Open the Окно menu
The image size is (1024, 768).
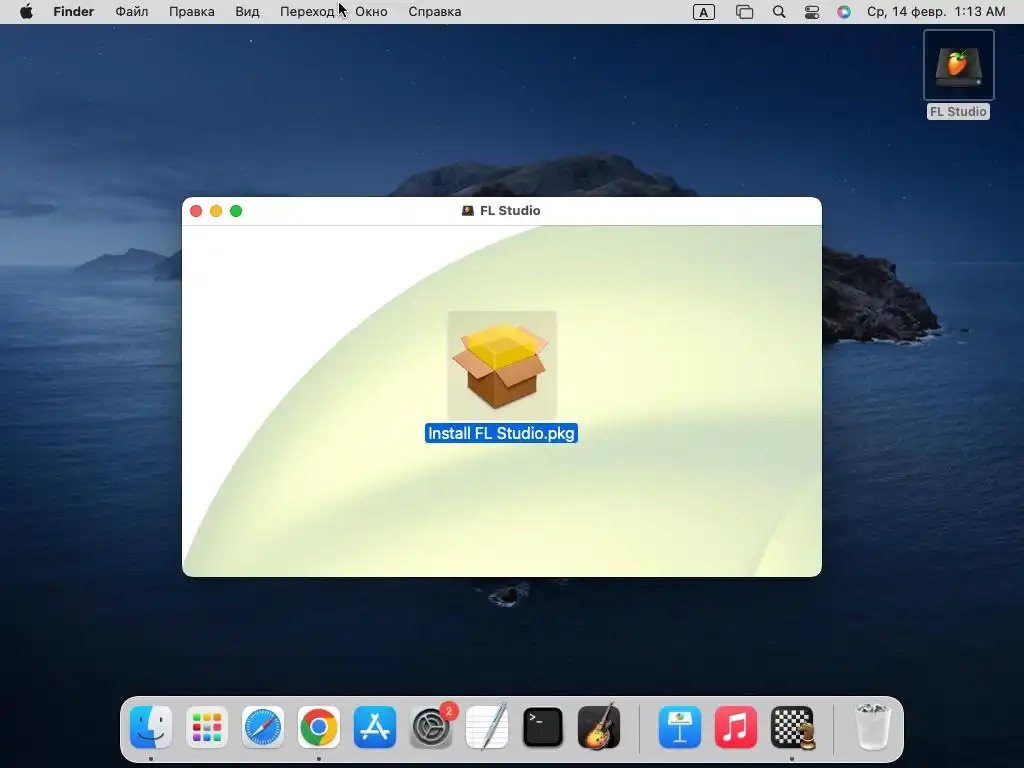(x=371, y=12)
